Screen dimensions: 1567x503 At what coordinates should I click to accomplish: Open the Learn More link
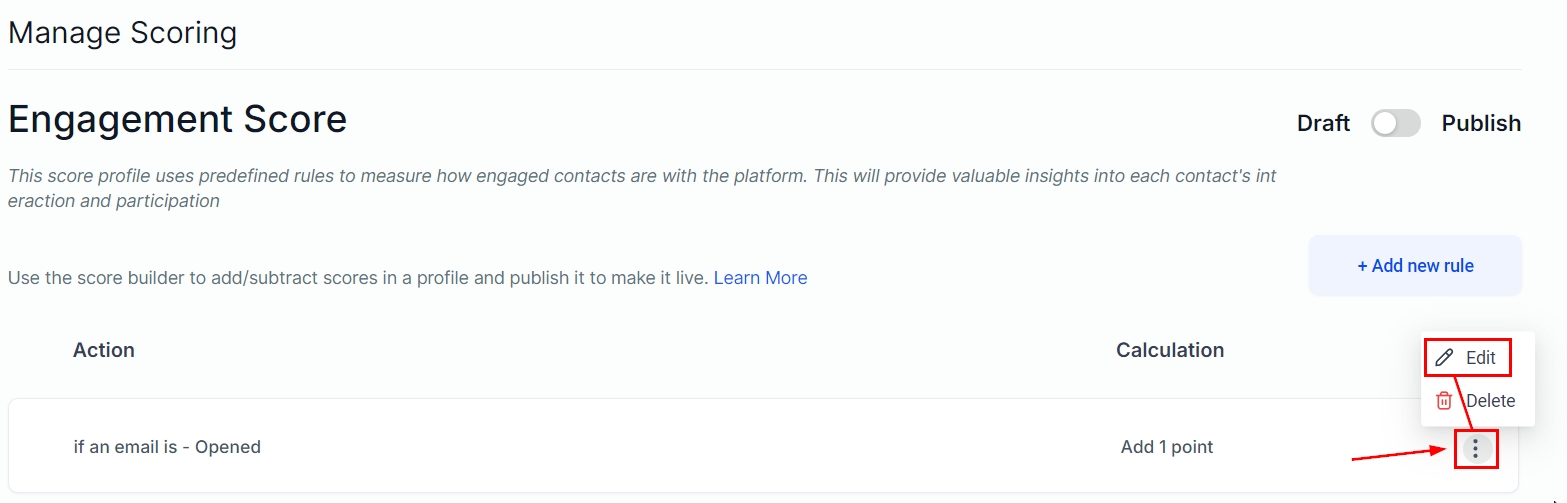(760, 278)
